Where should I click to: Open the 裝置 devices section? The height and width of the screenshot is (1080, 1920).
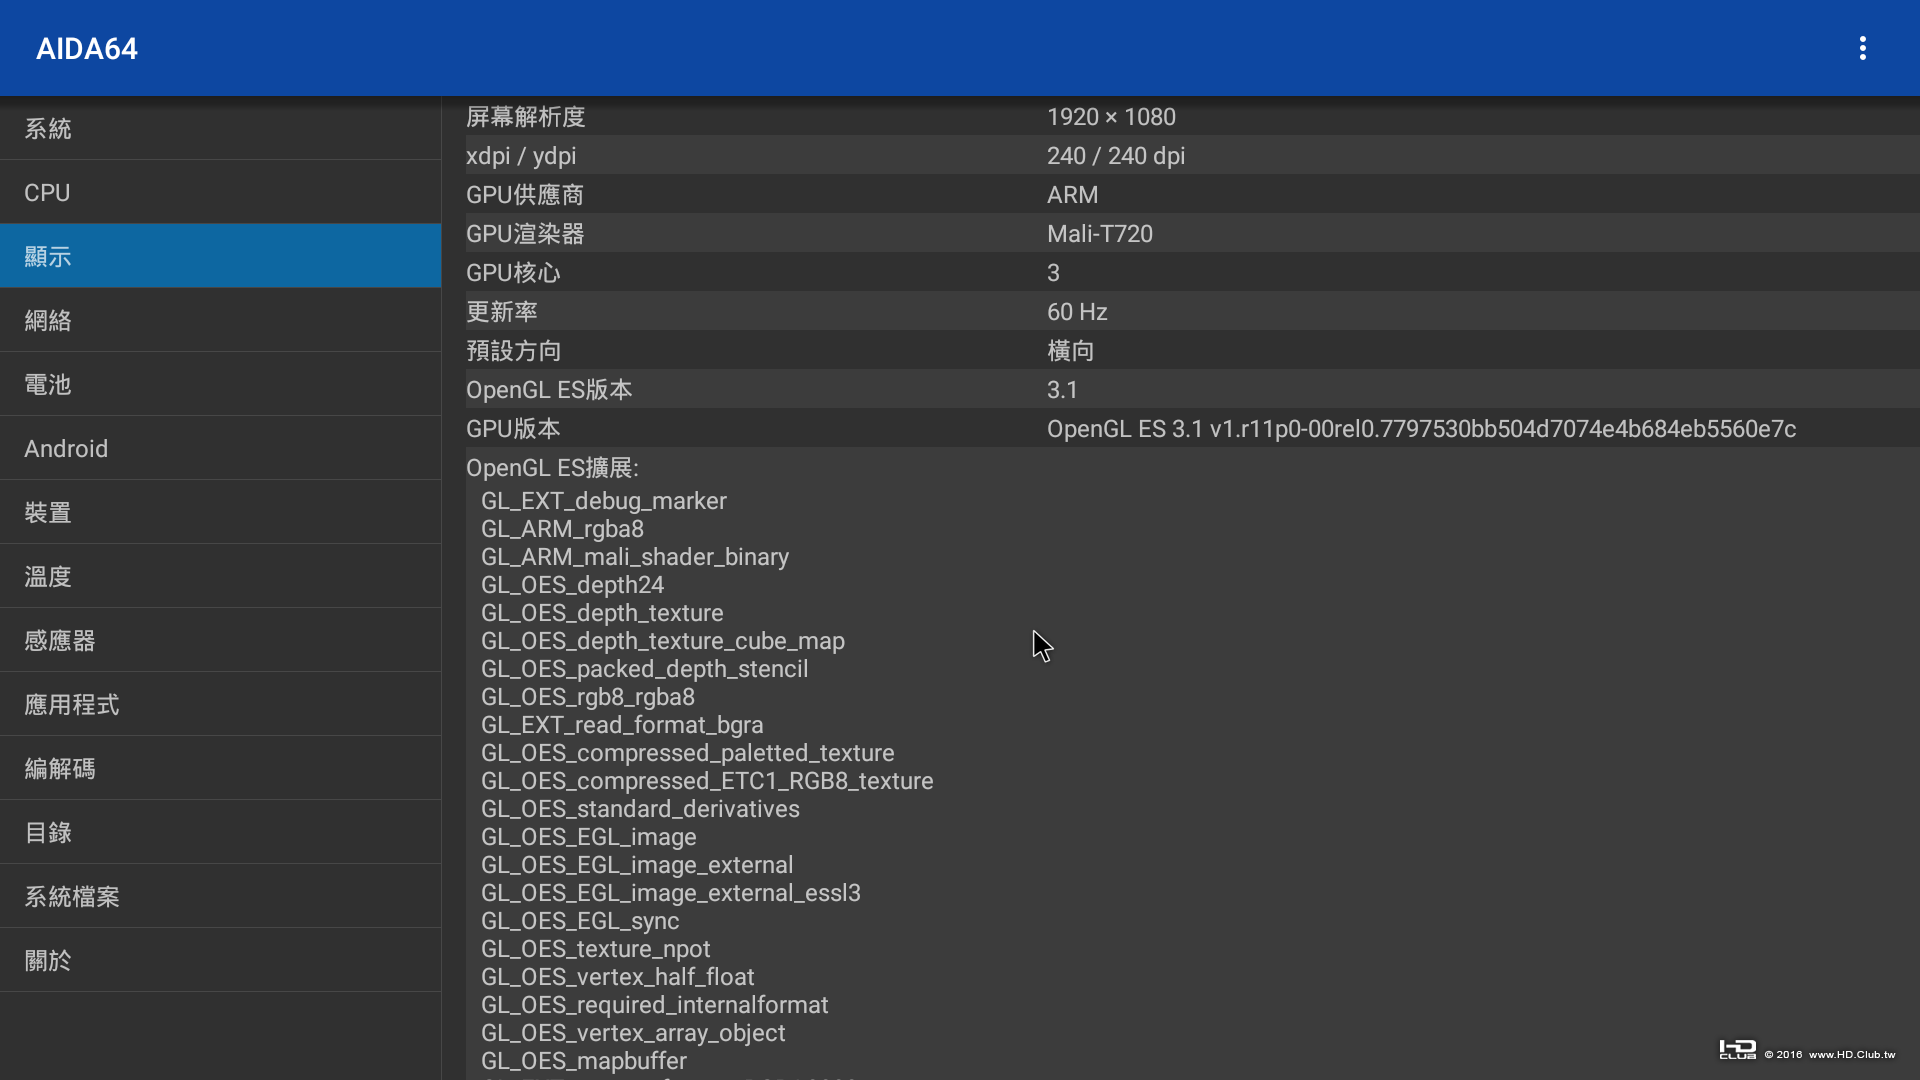[220, 512]
